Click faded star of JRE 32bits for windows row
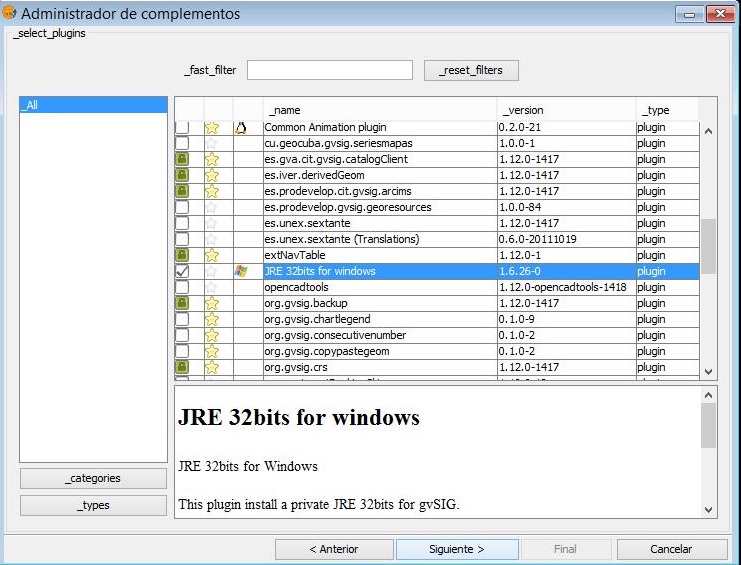741x565 pixels. coord(212,271)
